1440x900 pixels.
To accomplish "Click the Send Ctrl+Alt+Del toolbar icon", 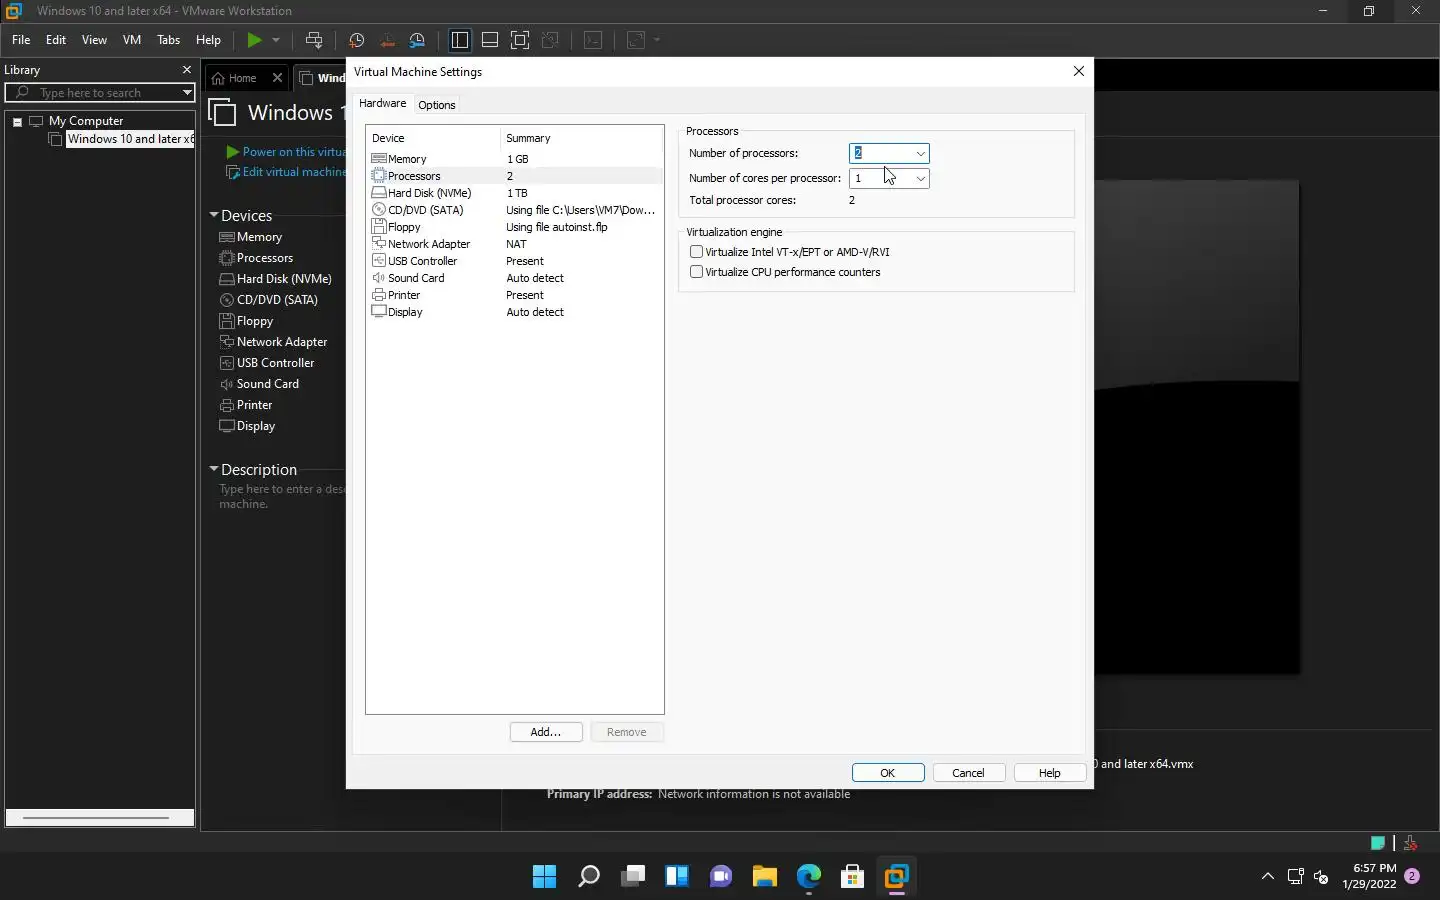I will 314,40.
